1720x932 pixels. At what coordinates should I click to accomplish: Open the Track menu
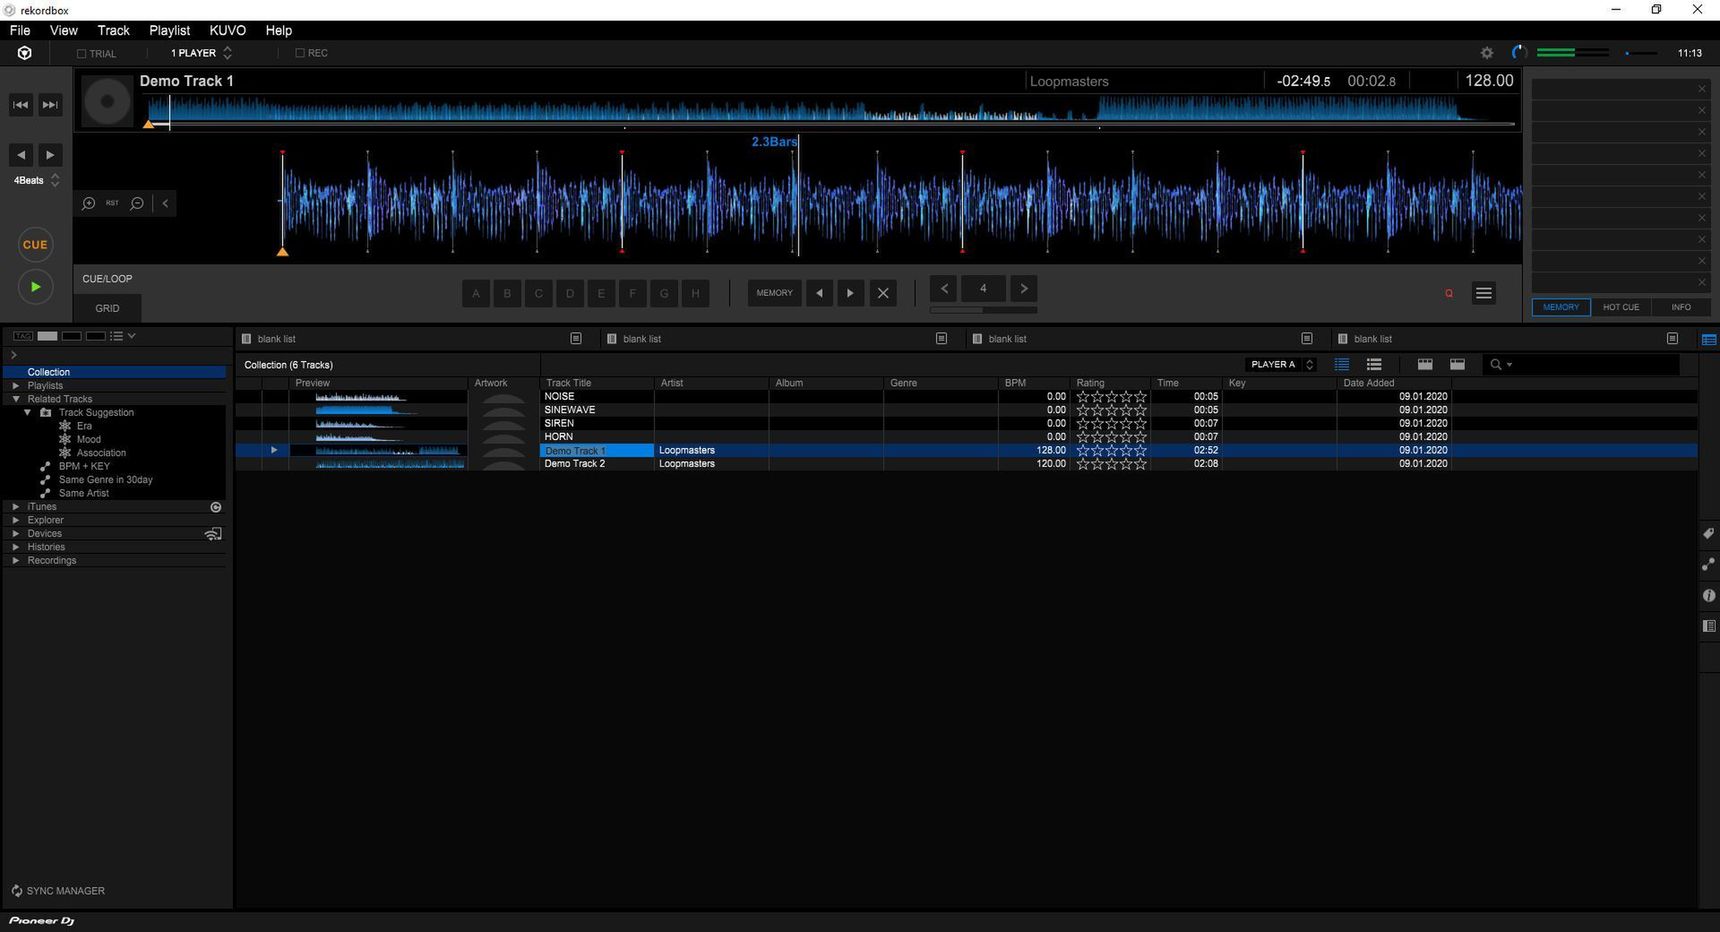pos(113,30)
